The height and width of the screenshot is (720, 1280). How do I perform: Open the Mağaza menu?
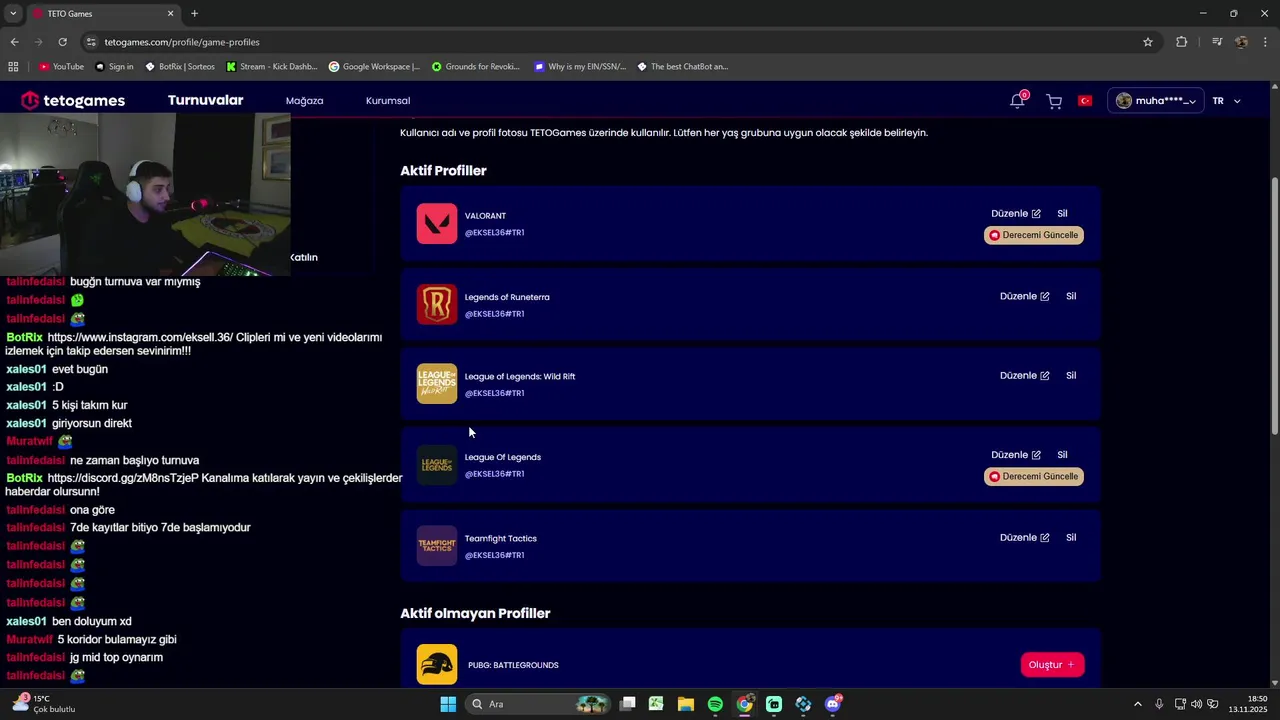click(304, 101)
